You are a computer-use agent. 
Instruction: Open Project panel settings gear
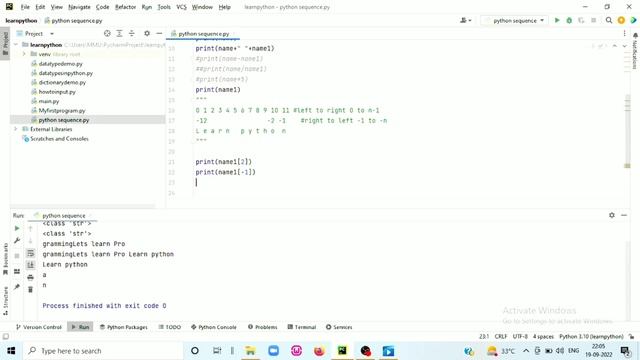tap(147, 33)
